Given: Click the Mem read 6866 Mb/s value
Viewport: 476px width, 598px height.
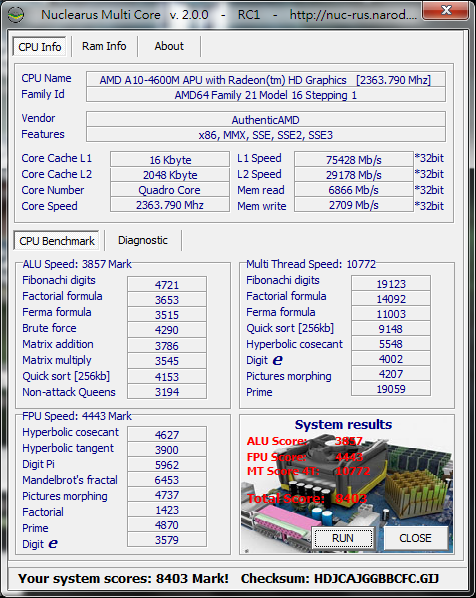Looking at the screenshot, I should [x=354, y=190].
